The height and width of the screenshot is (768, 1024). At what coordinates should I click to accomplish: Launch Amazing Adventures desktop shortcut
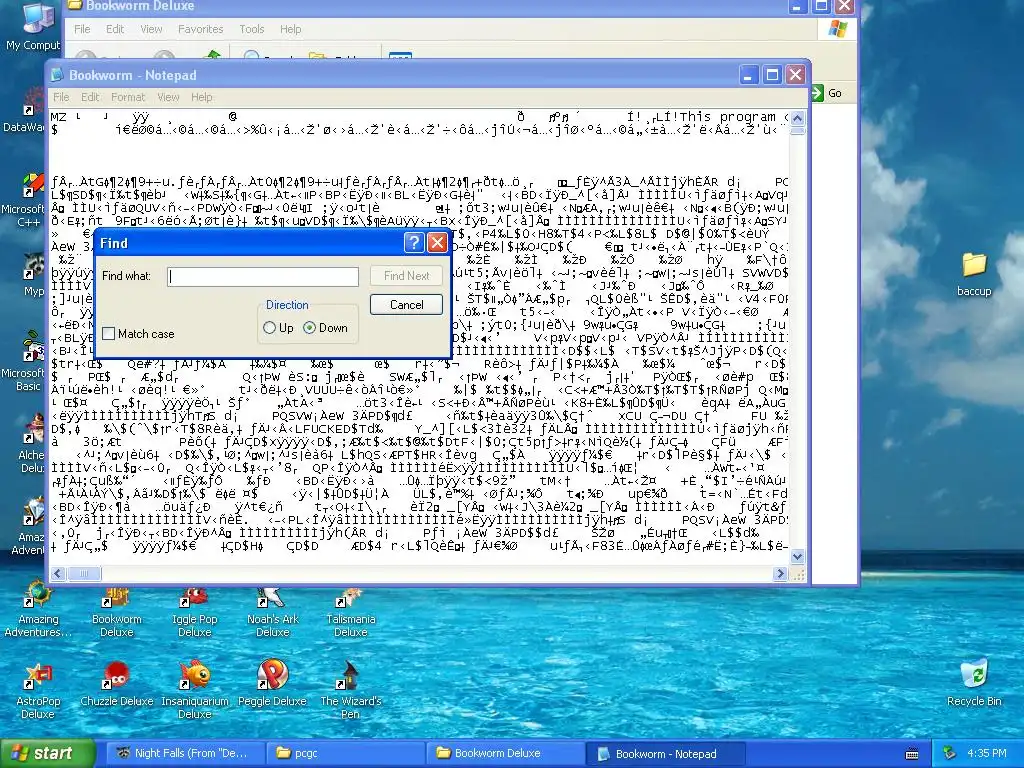38,610
